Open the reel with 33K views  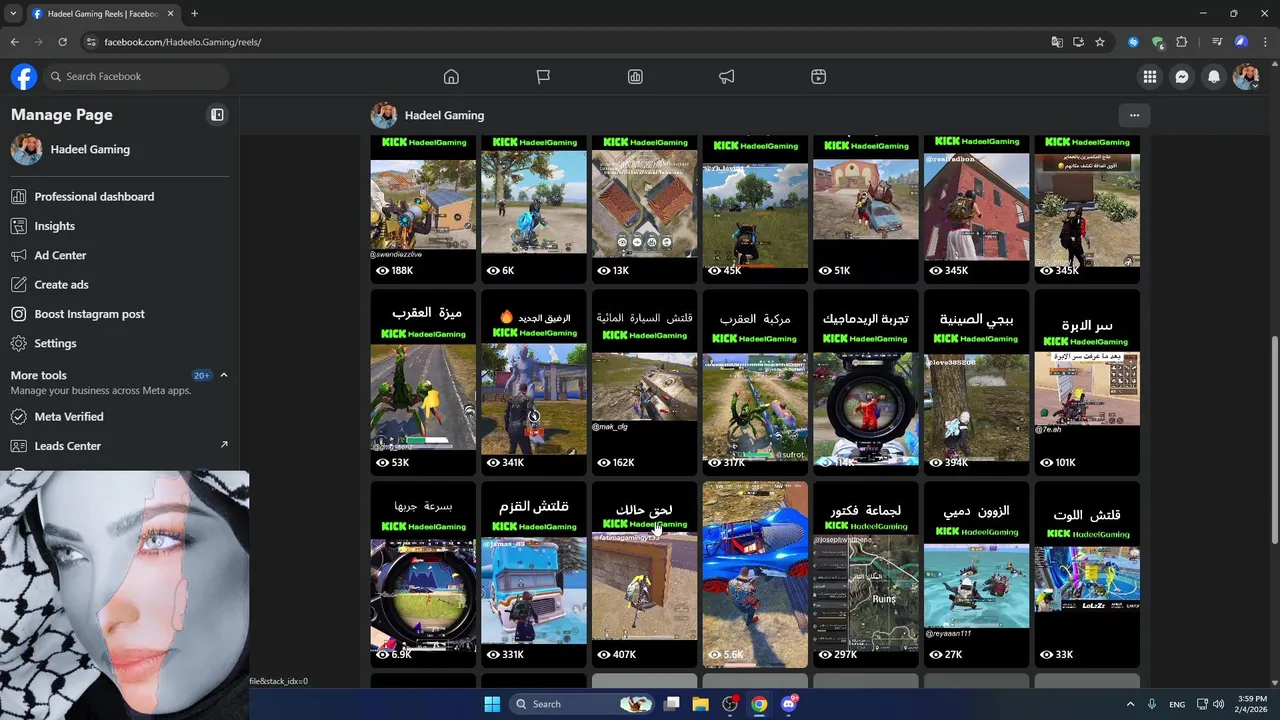1087,574
